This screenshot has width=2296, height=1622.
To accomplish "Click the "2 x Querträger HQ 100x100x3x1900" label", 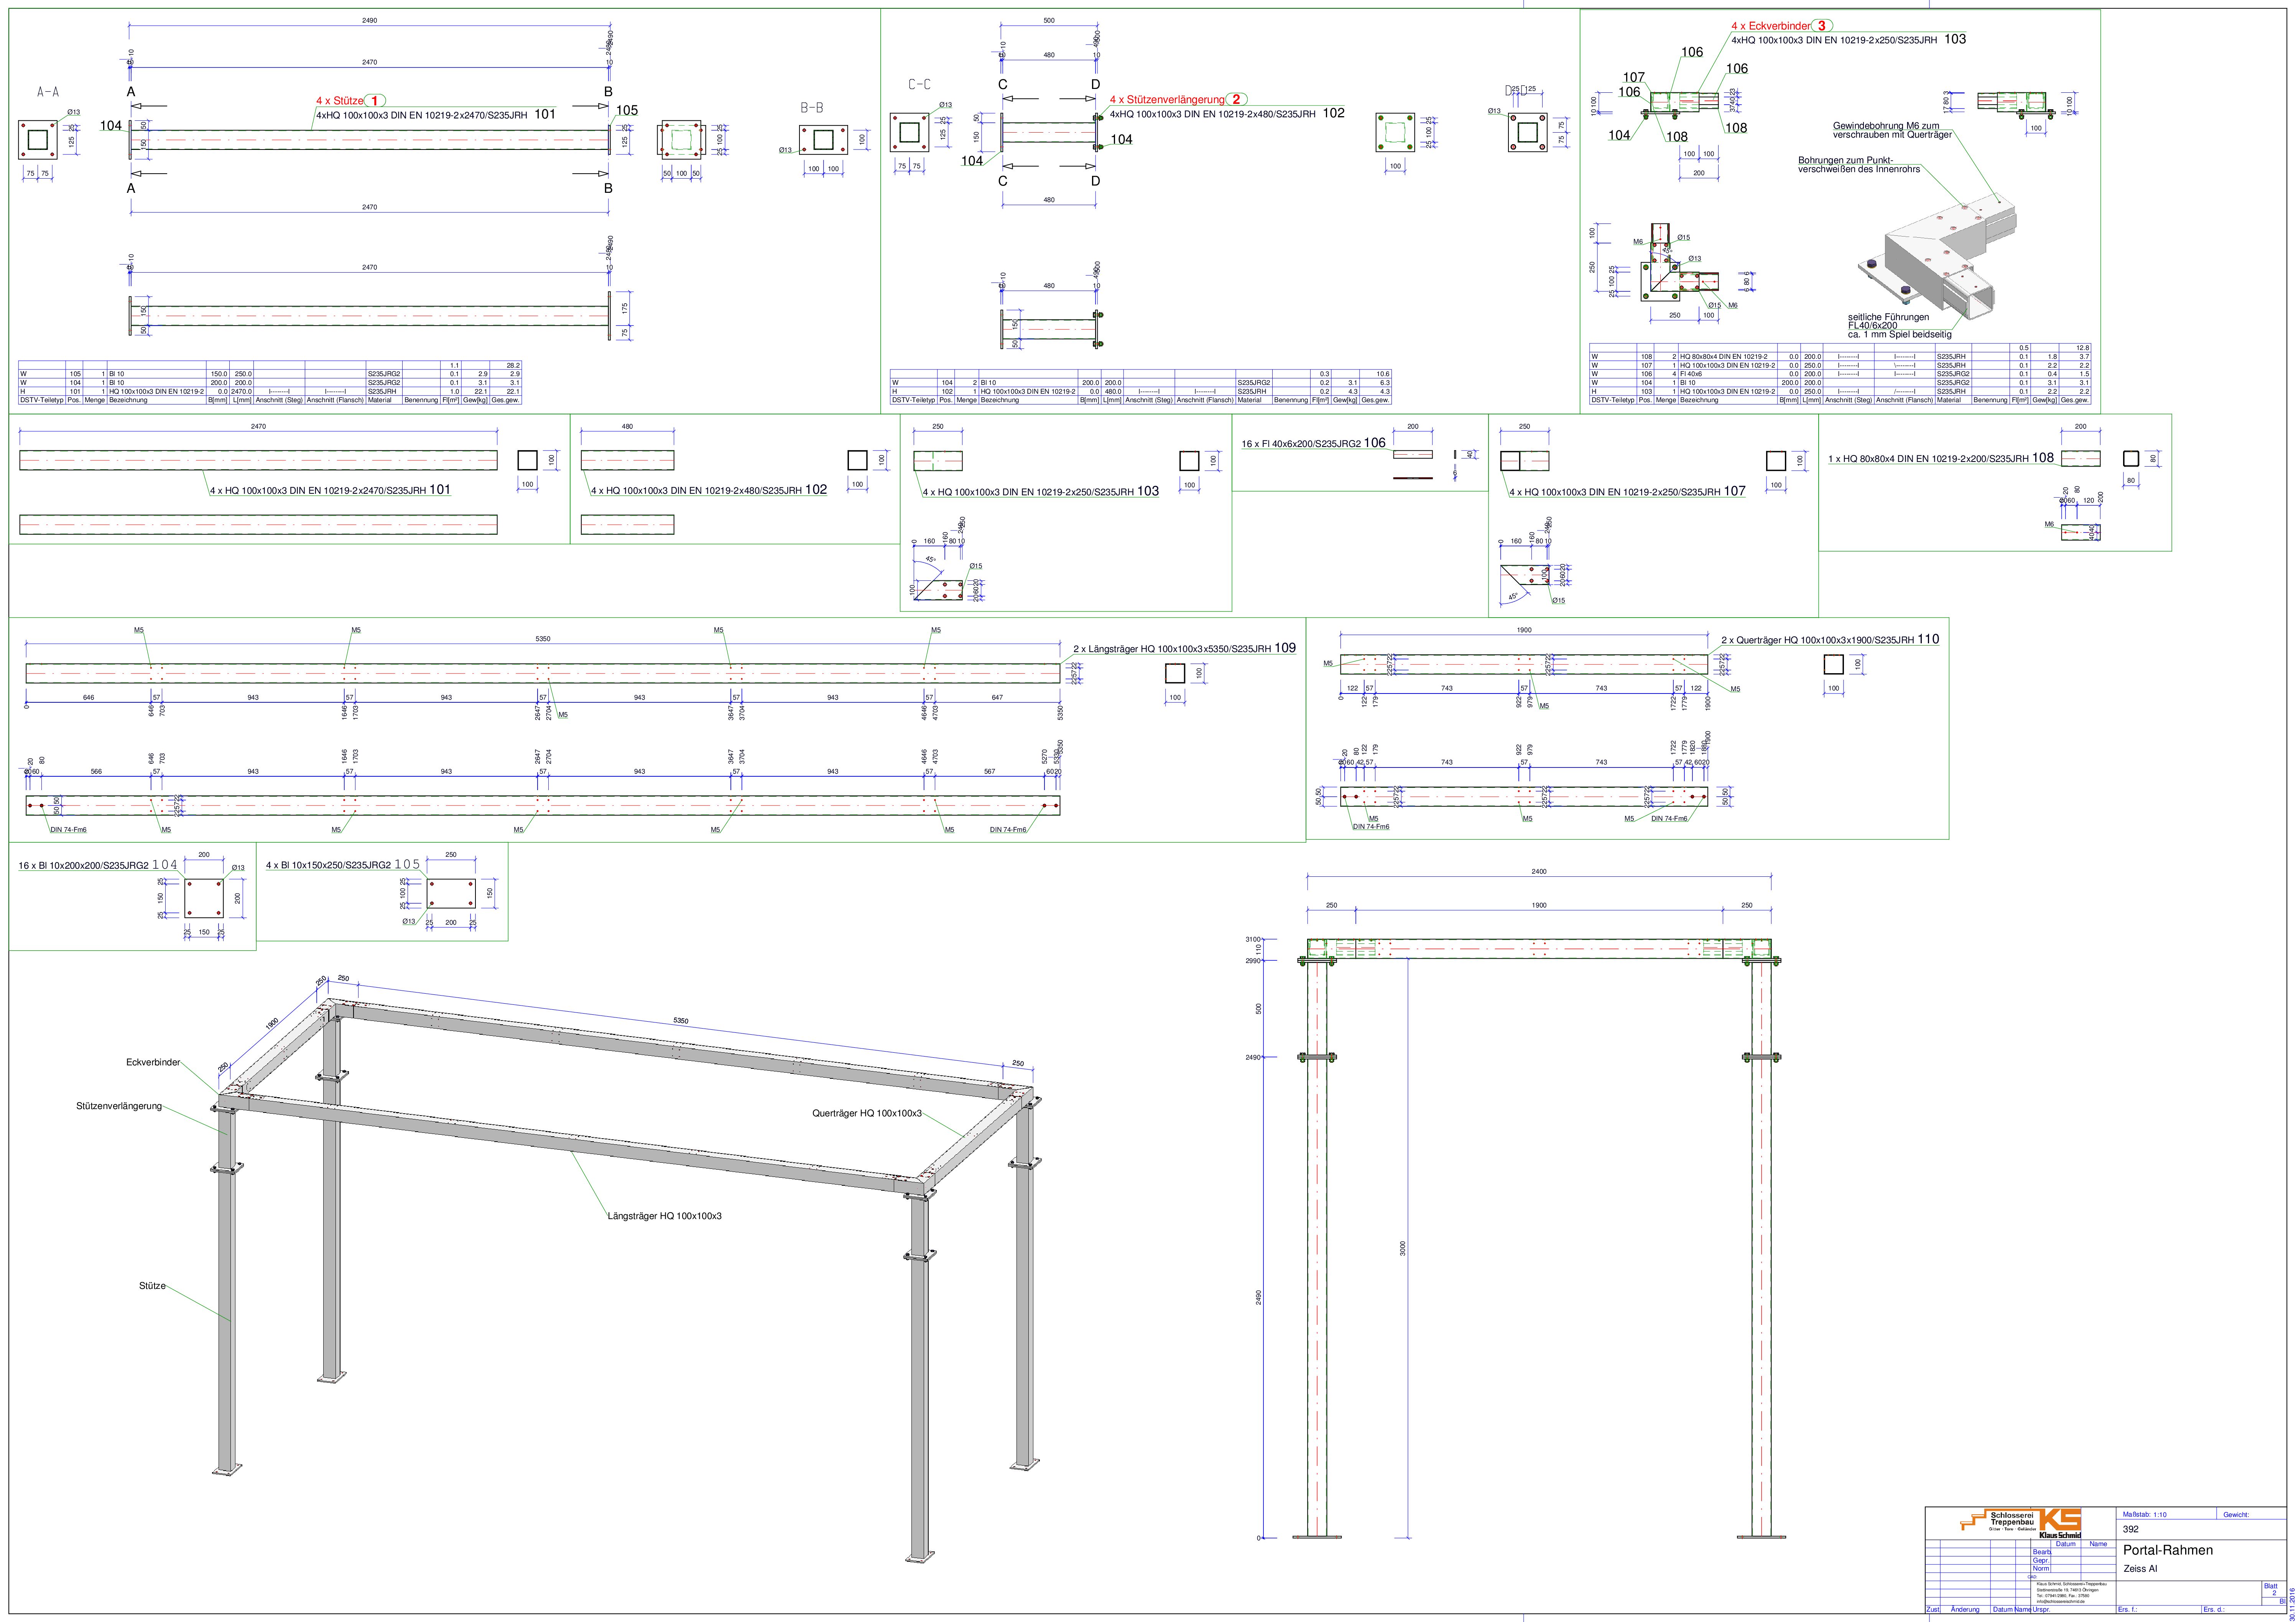I will click(x=1830, y=639).
